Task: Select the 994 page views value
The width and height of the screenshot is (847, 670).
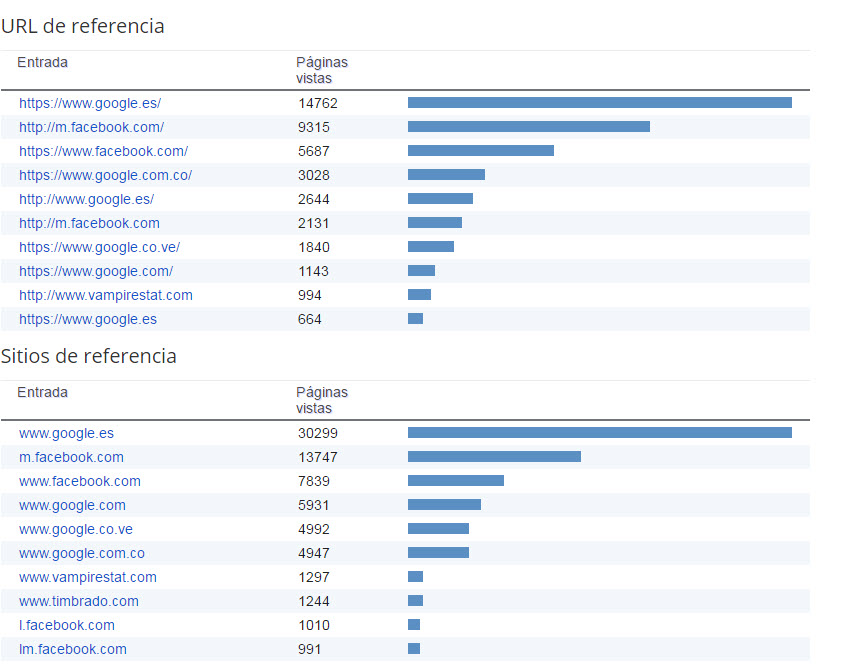Action: click(310, 295)
